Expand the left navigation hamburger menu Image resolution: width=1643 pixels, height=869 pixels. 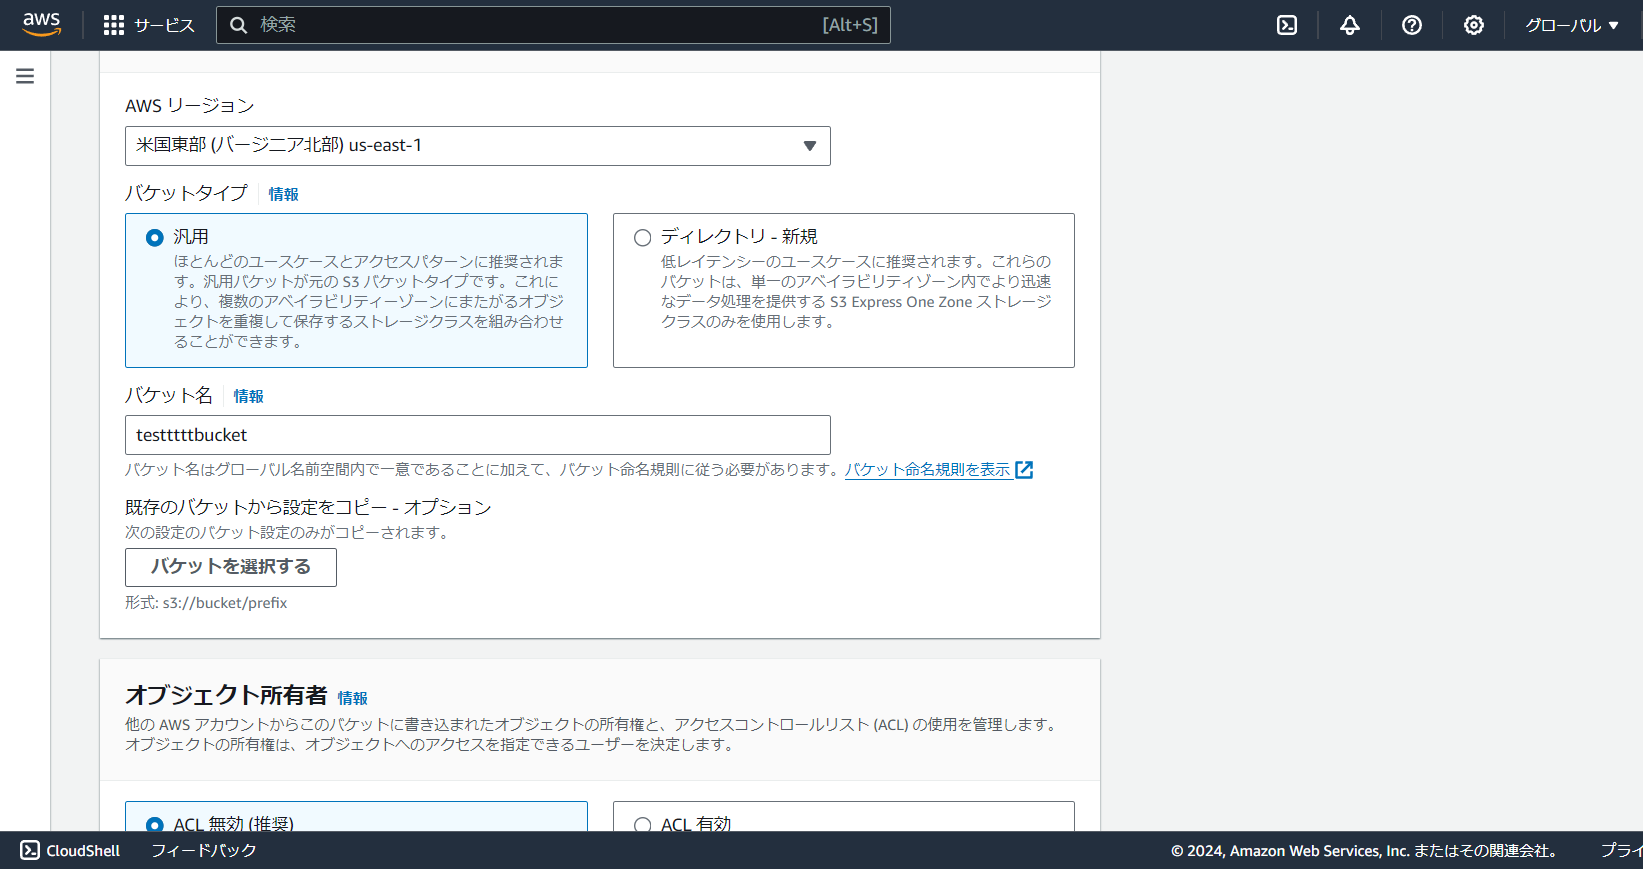coord(25,76)
